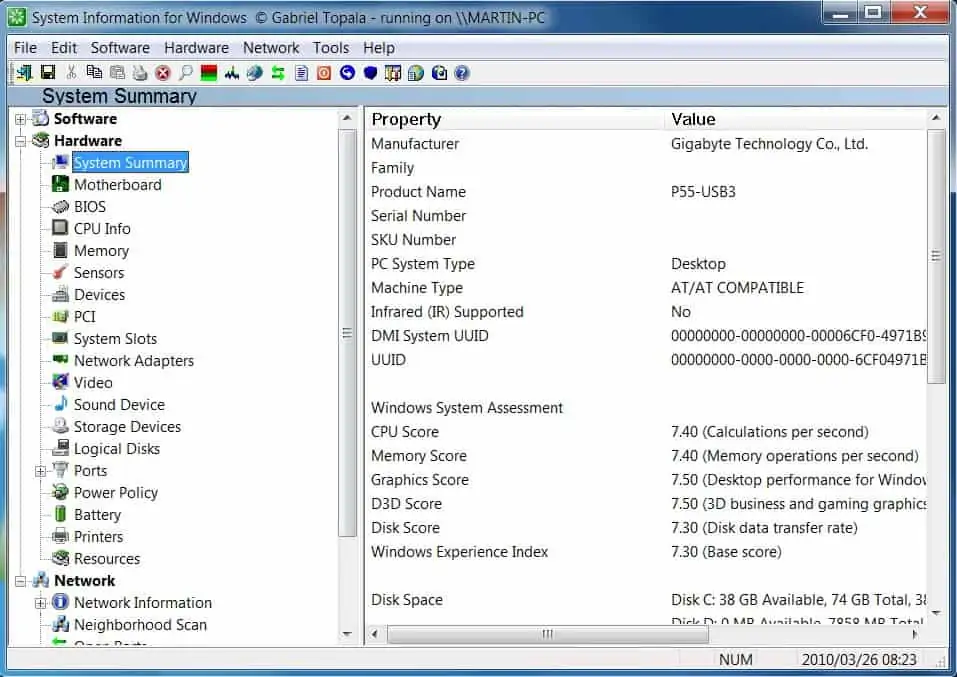This screenshot has width=957, height=677.
Task: Open the Hardware menu in menu bar
Action: 196,48
